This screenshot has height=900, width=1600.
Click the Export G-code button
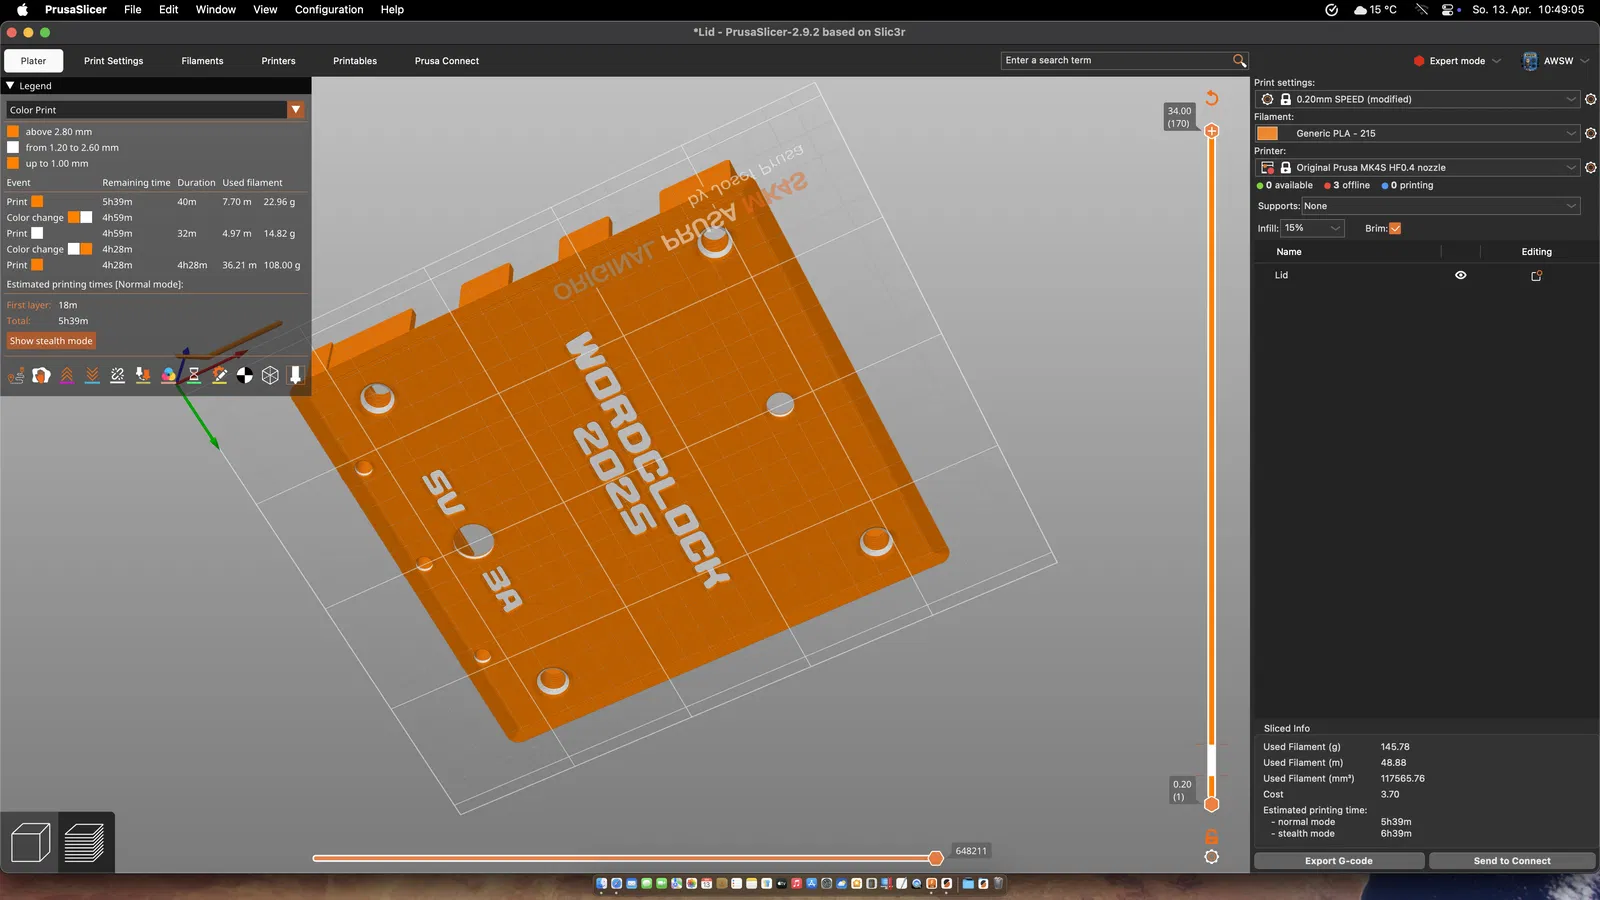tap(1338, 861)
